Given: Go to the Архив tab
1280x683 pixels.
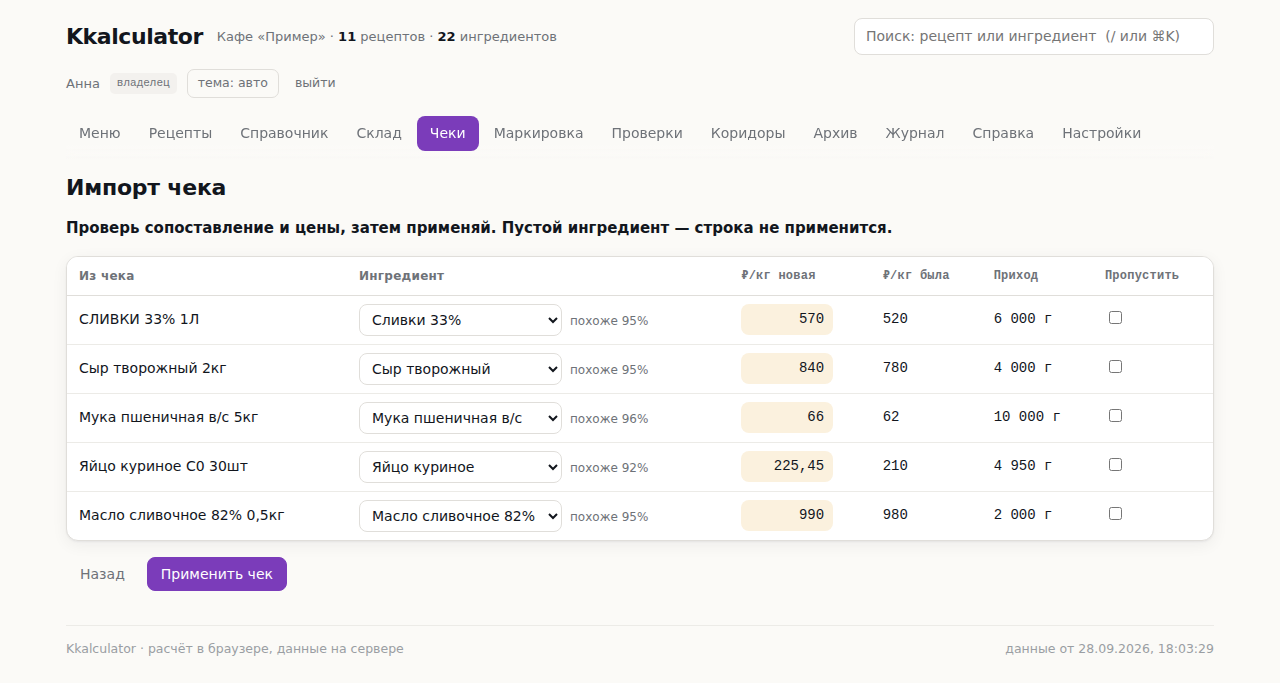Looking at the screenshot, I should tap(835, 133).
